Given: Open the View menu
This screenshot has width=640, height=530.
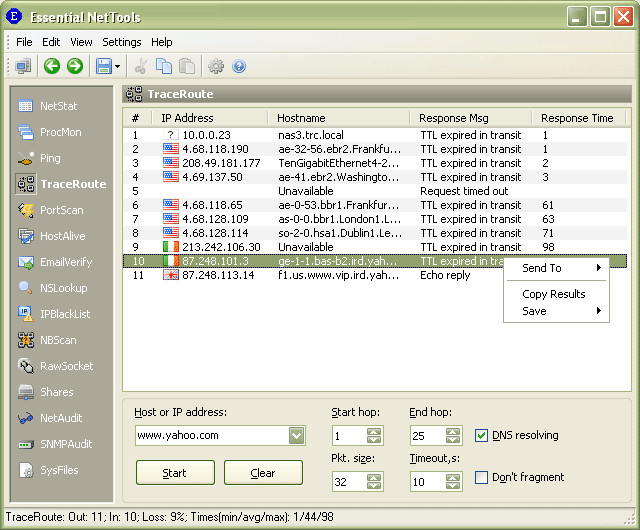Looking at the screenshot, I should tap(81, 42).
